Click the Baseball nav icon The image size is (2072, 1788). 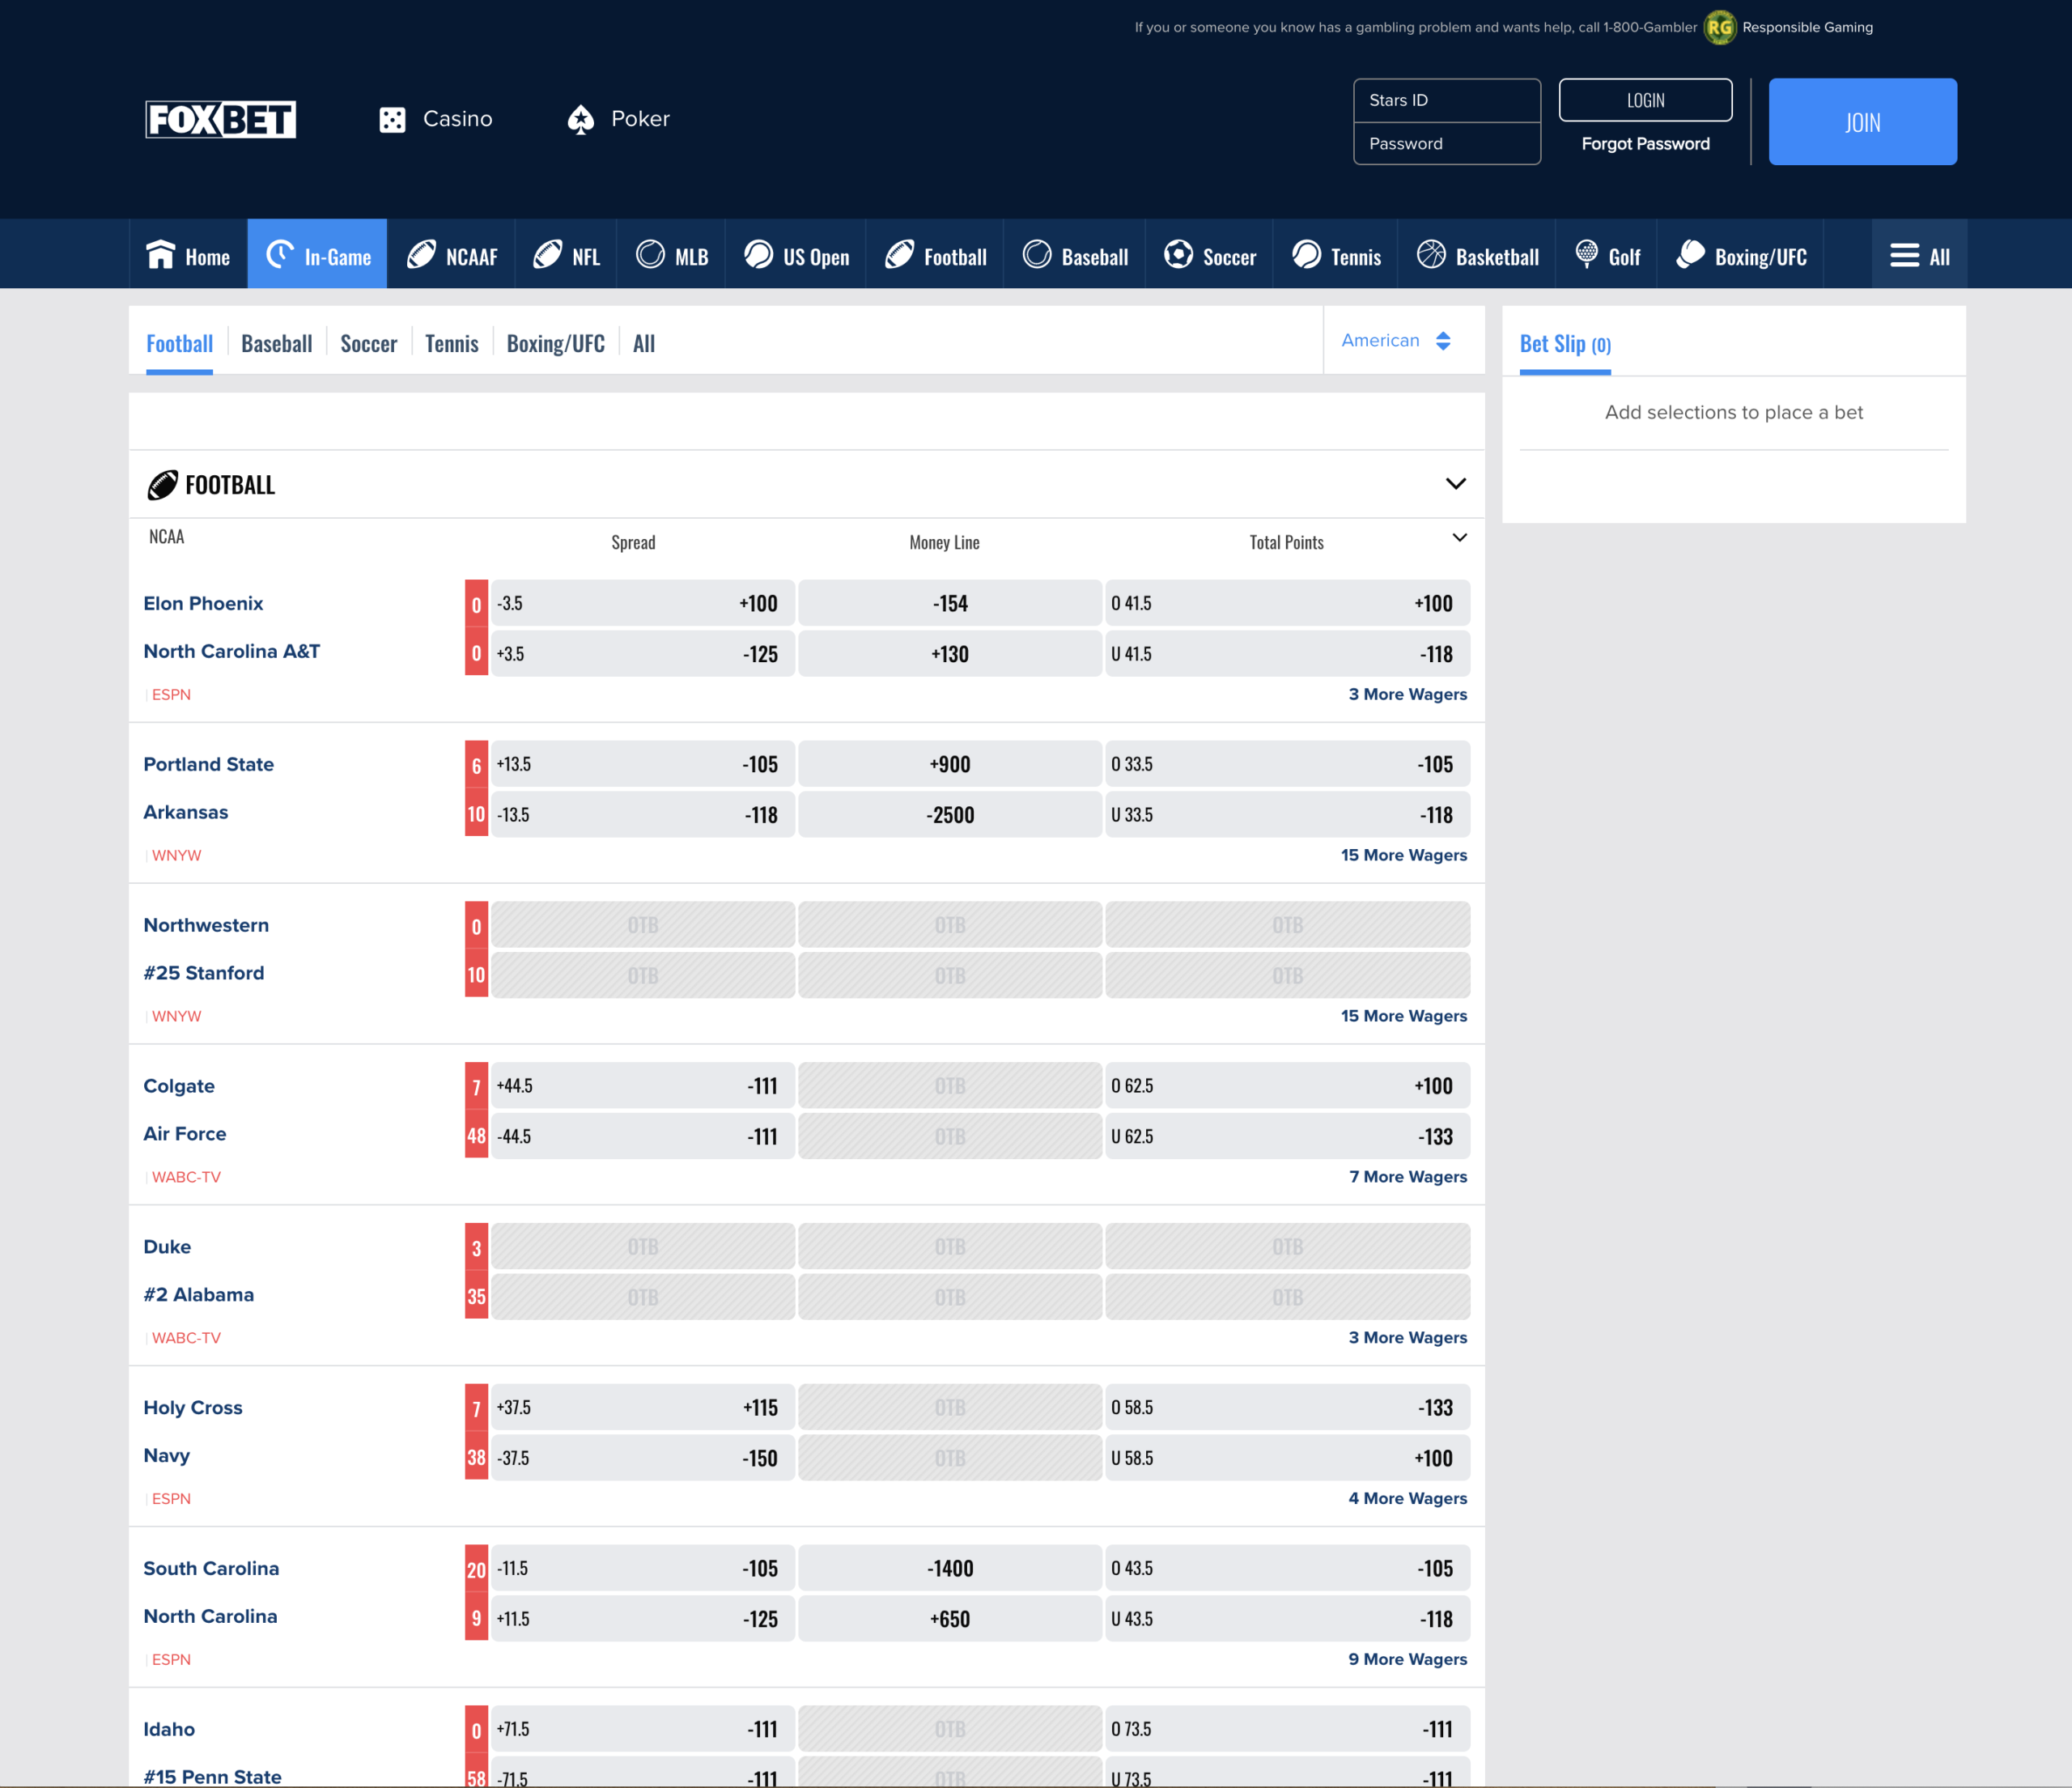(1037, 255)
